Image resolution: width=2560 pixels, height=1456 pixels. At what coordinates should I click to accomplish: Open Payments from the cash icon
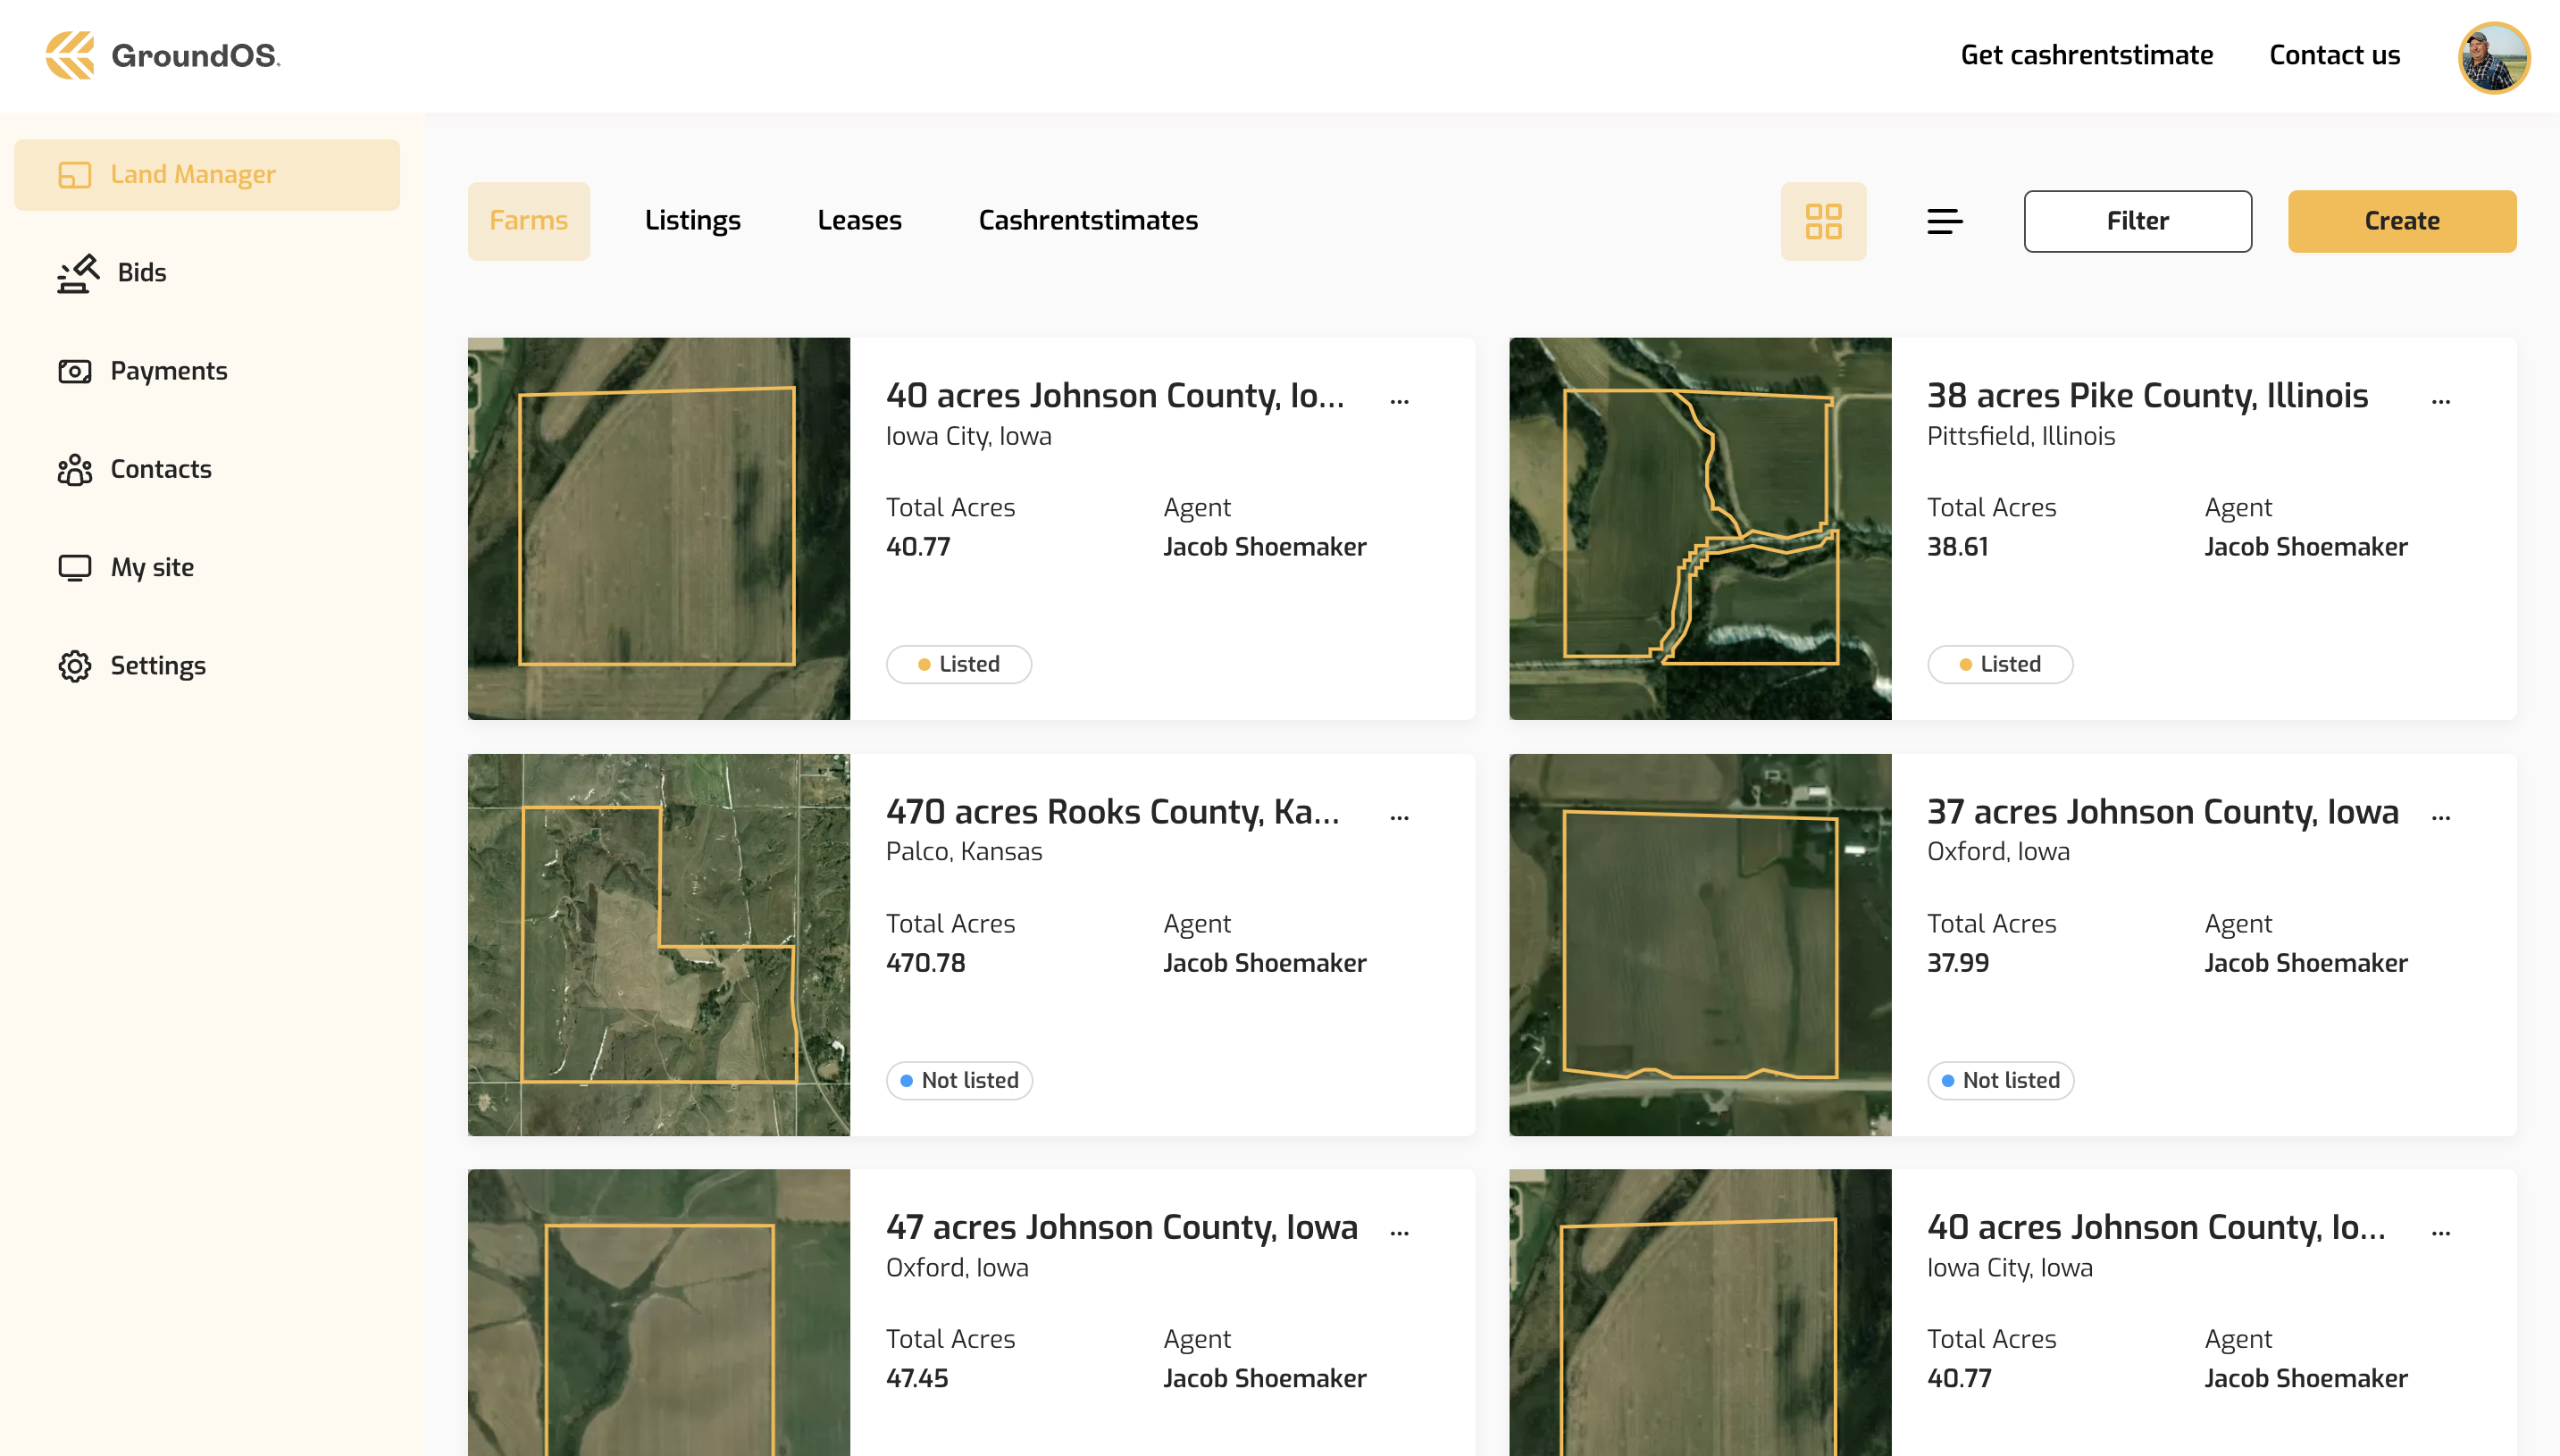[74, 371]
